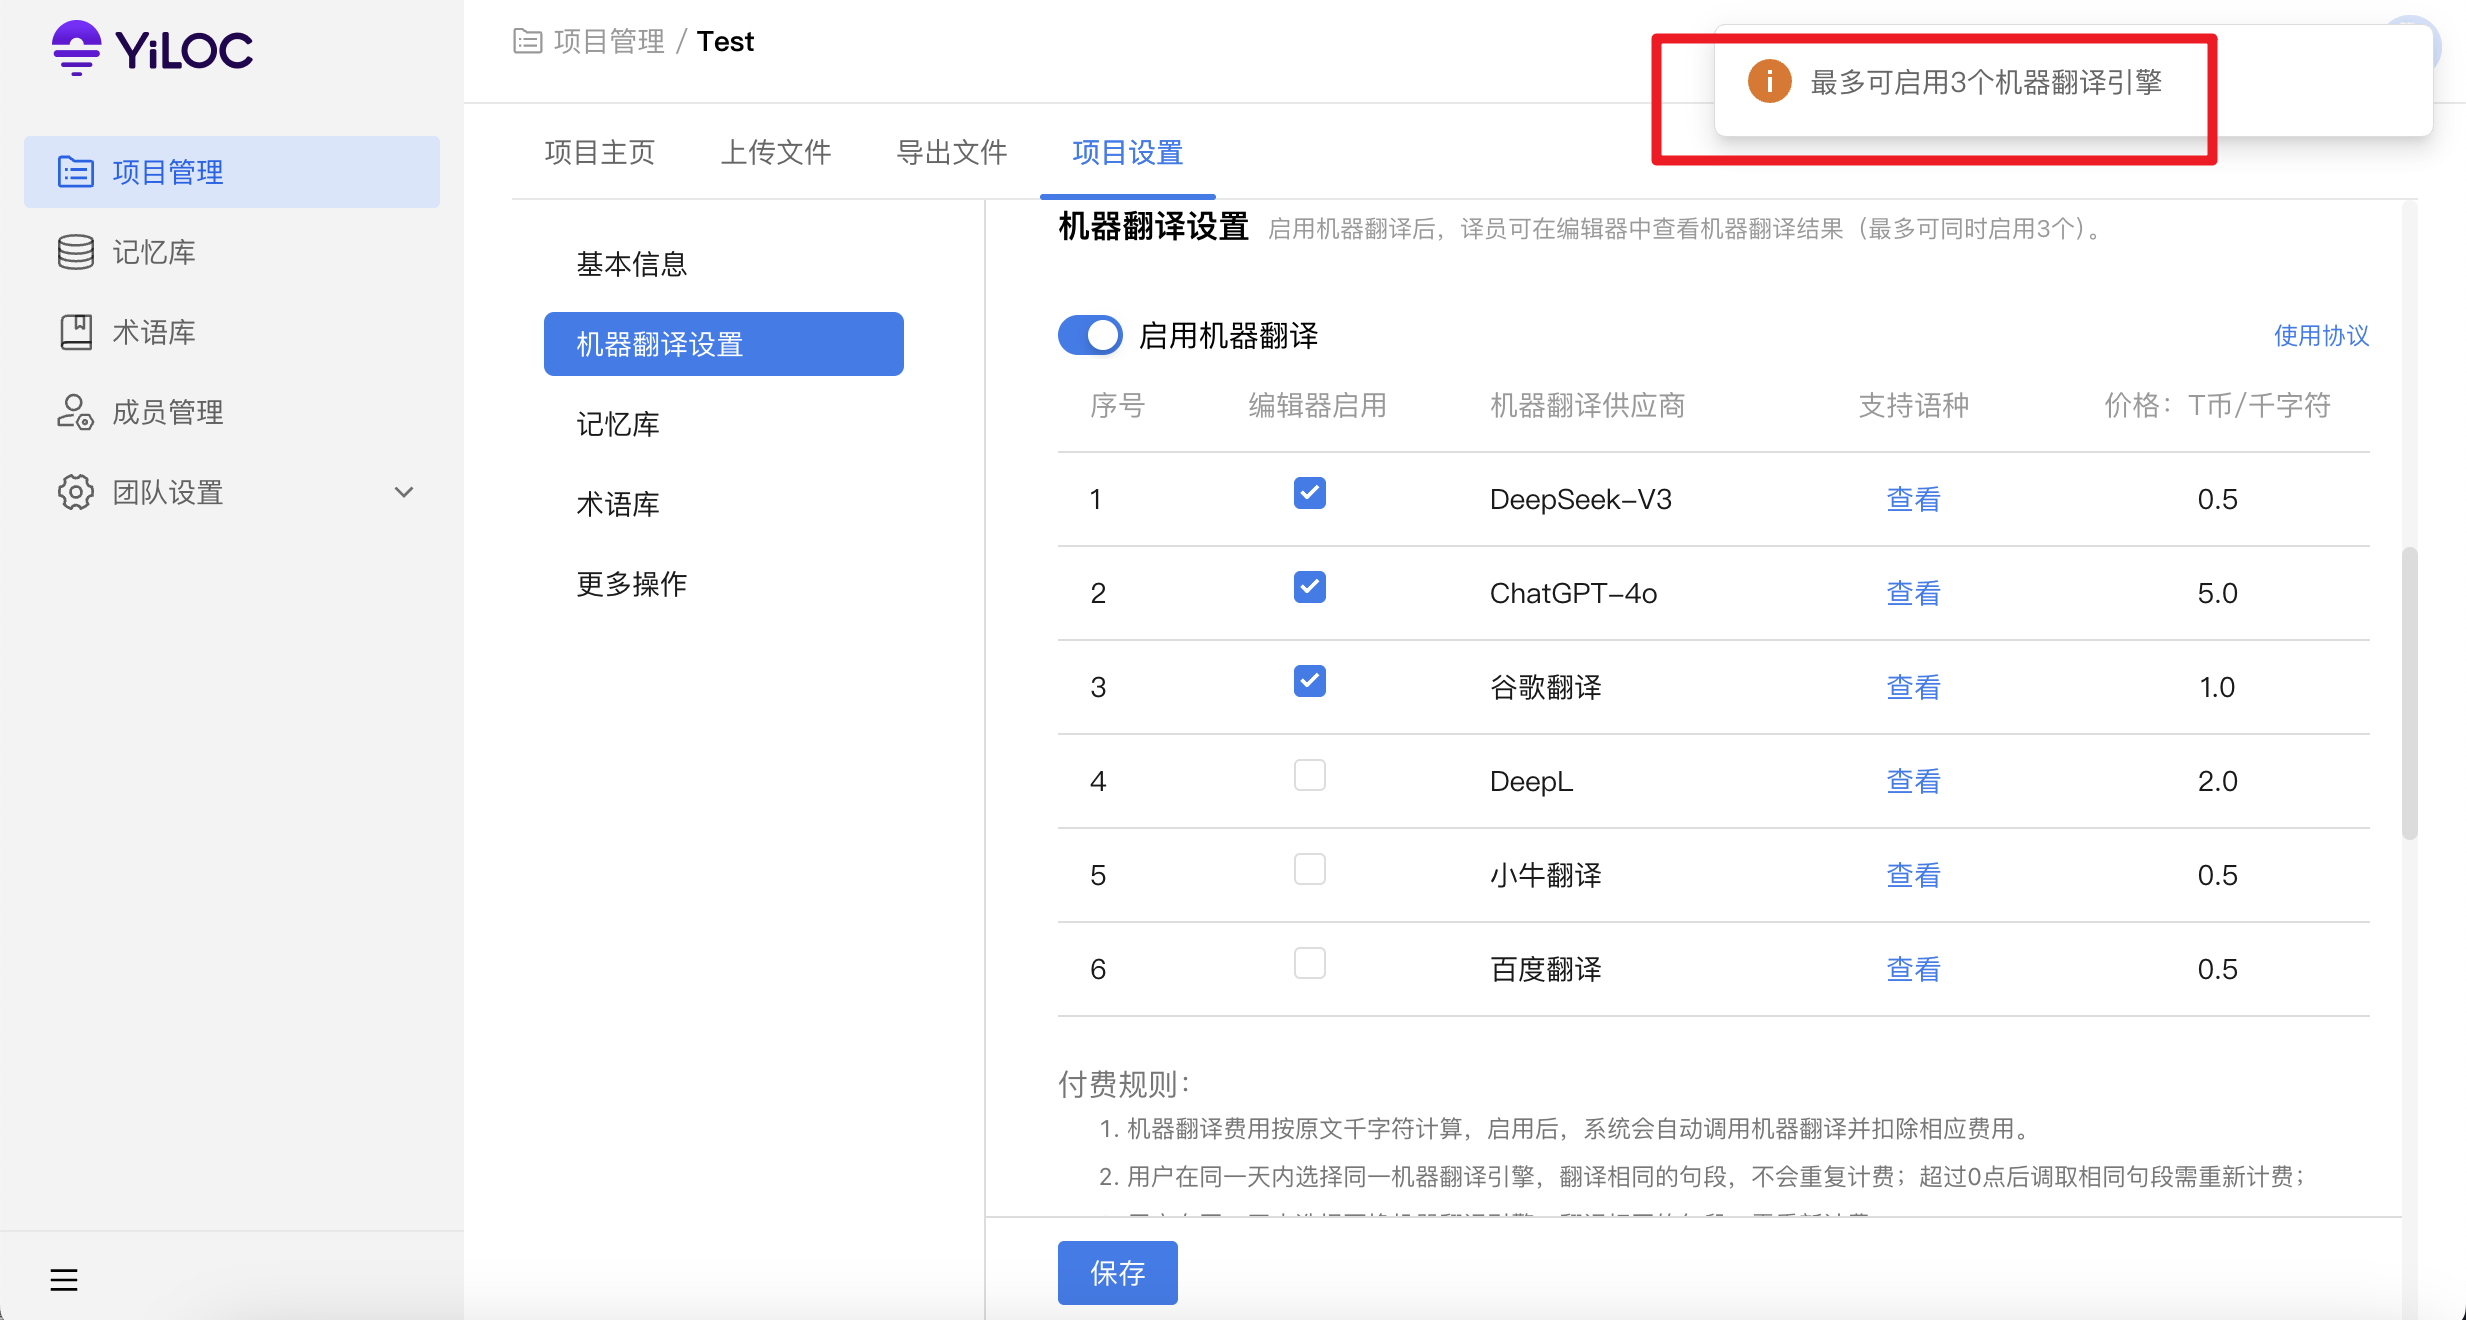Click the notification message 最多可启用3个机器翻译引擎
The width and height of the screenshot is (2466, 1320).
coord(1986,82)
